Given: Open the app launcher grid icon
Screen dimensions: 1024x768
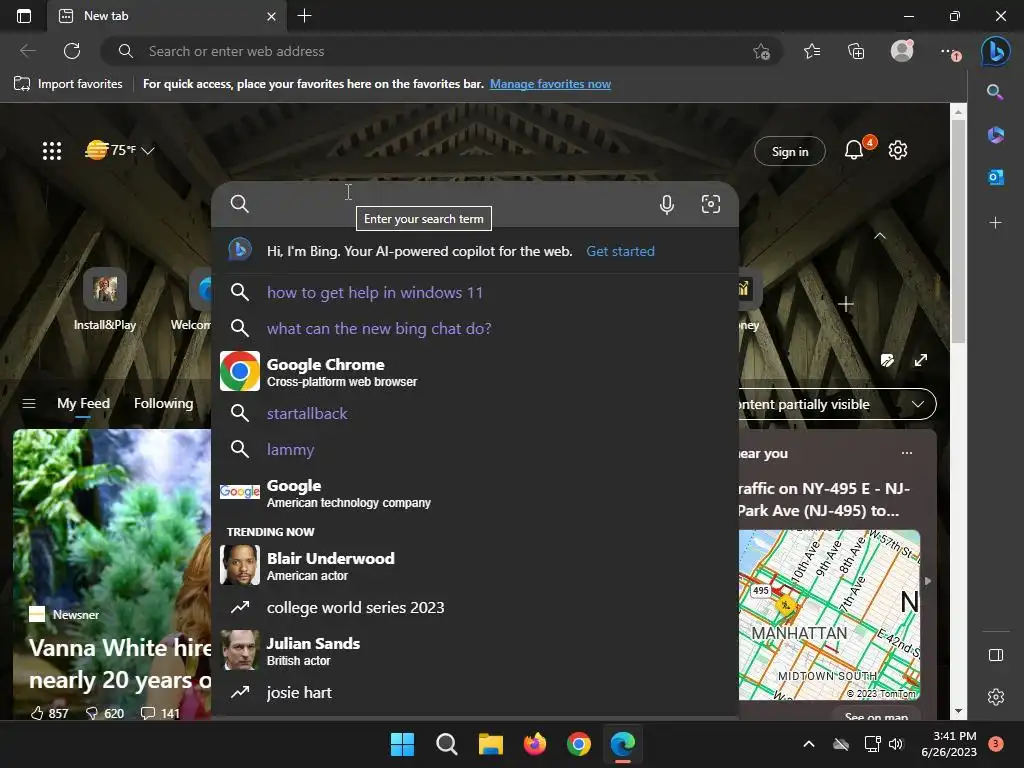Looking at the screenshot, I should coord(52,151).
